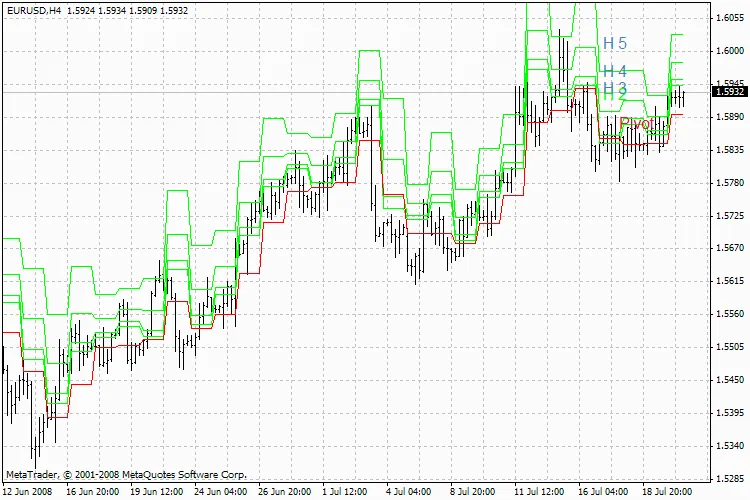The image size is (750, 500).
Task: Click the 12 Jun 2008 date label
Action: point(29,492)
